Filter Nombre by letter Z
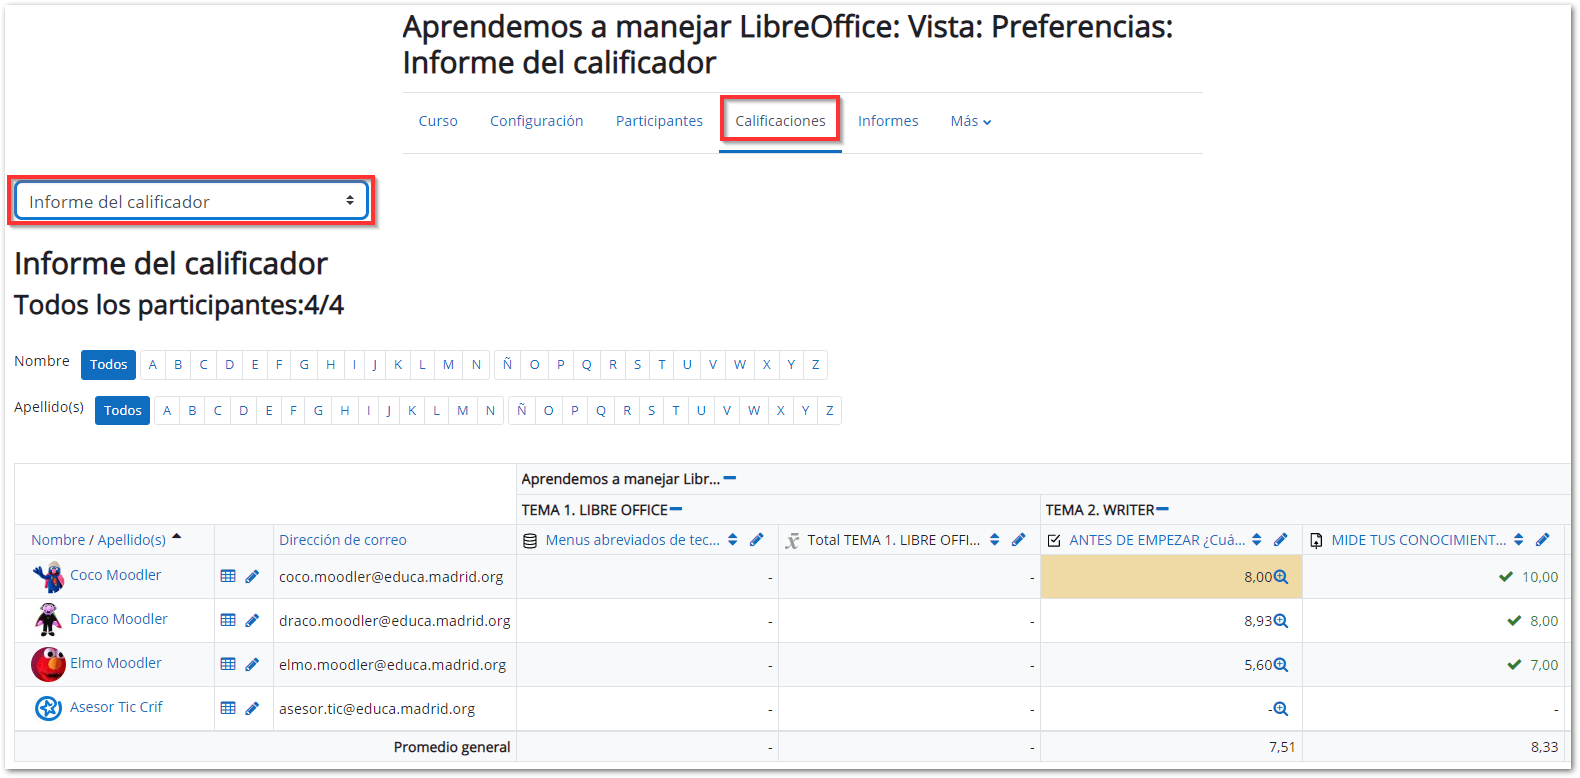 coord(815,364)
